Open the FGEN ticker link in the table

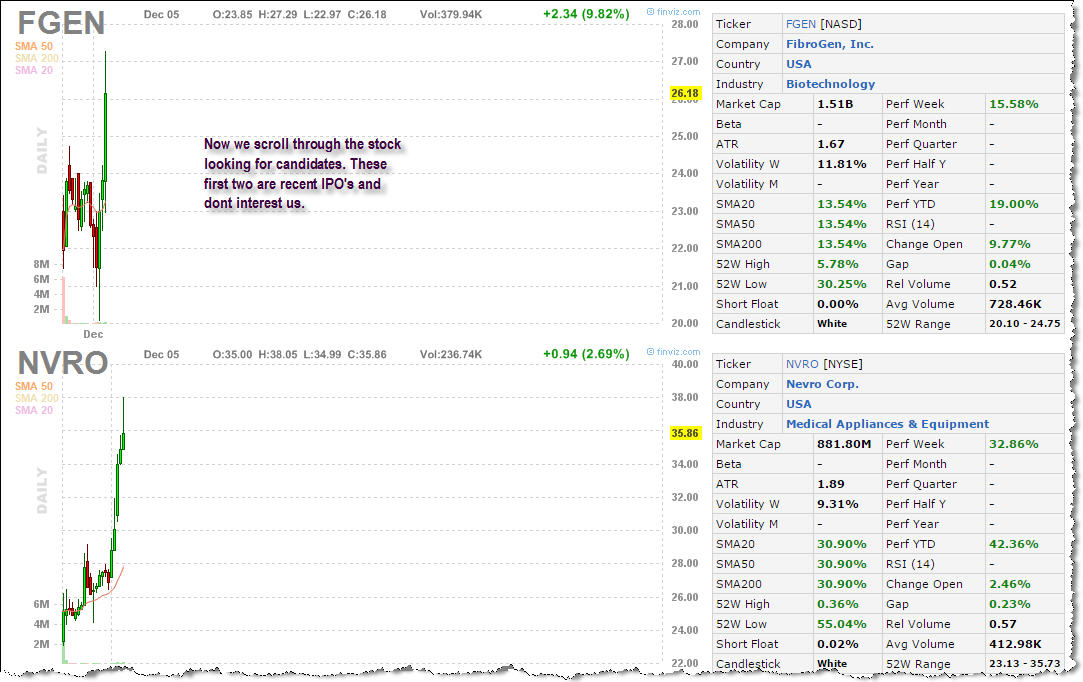pyautogui.click(x=801, y=24)
